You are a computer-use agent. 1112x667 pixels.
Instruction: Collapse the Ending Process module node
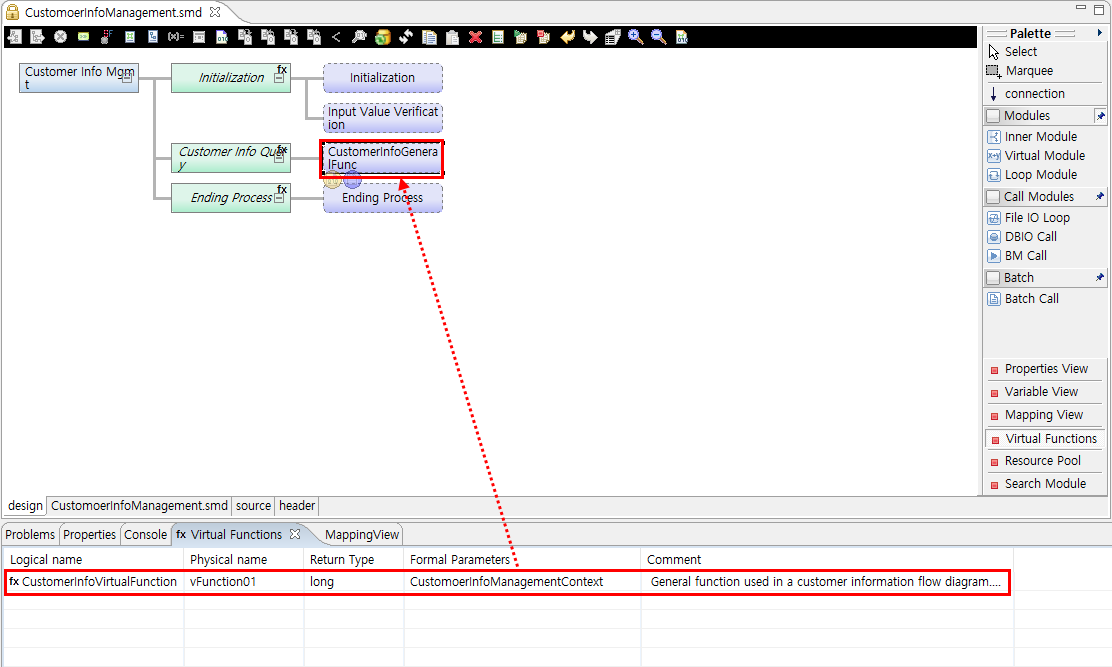pyautogui.click(x=279, y=197)
